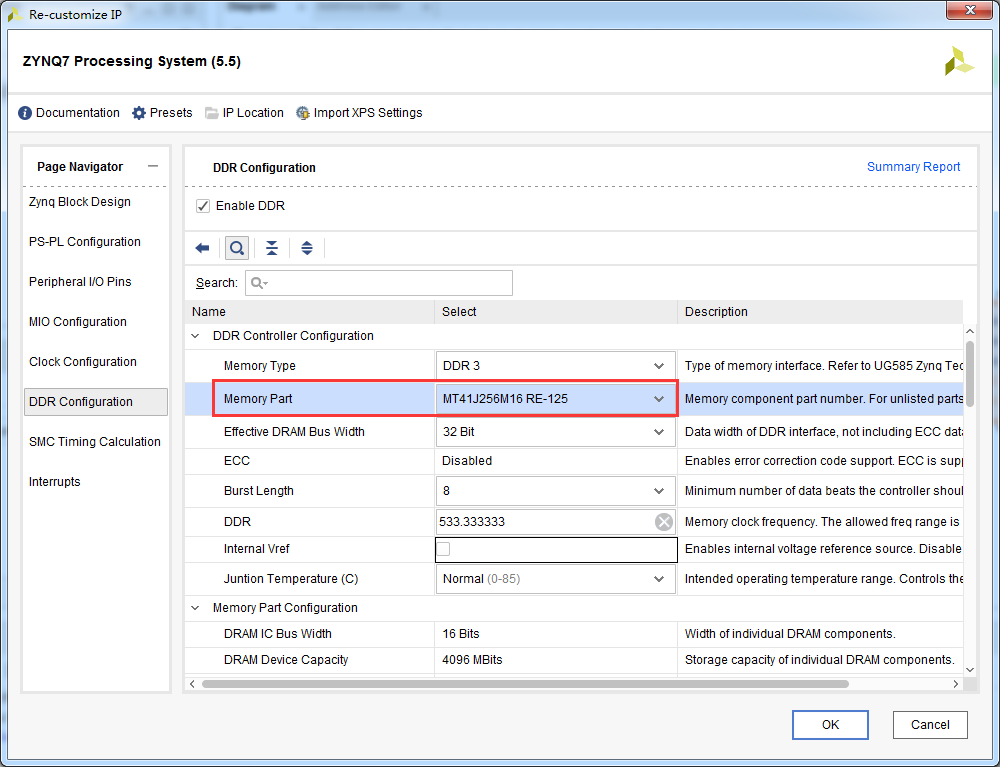This screenshot has height=767, width=1000.
Task: Go to Zynq Block Design page
Action: click(x=80, y=201)
